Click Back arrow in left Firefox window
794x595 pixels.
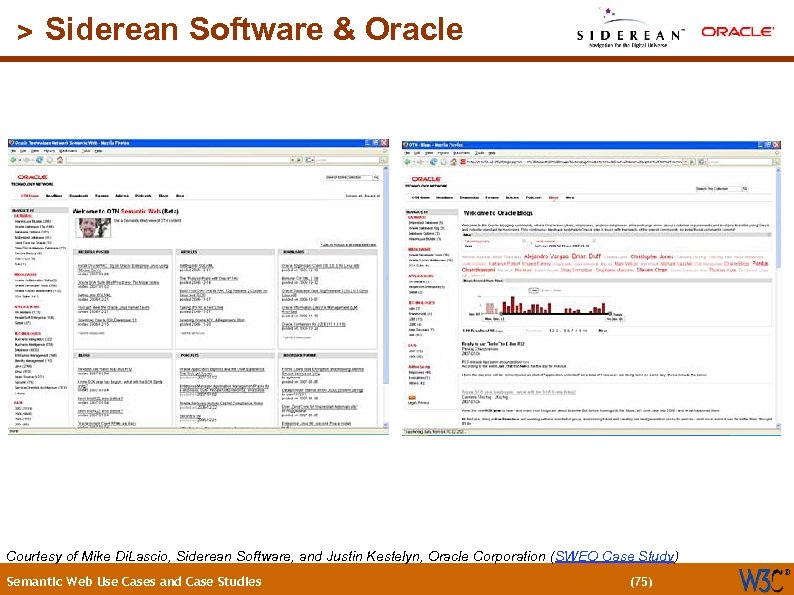[x=12, y=160]
